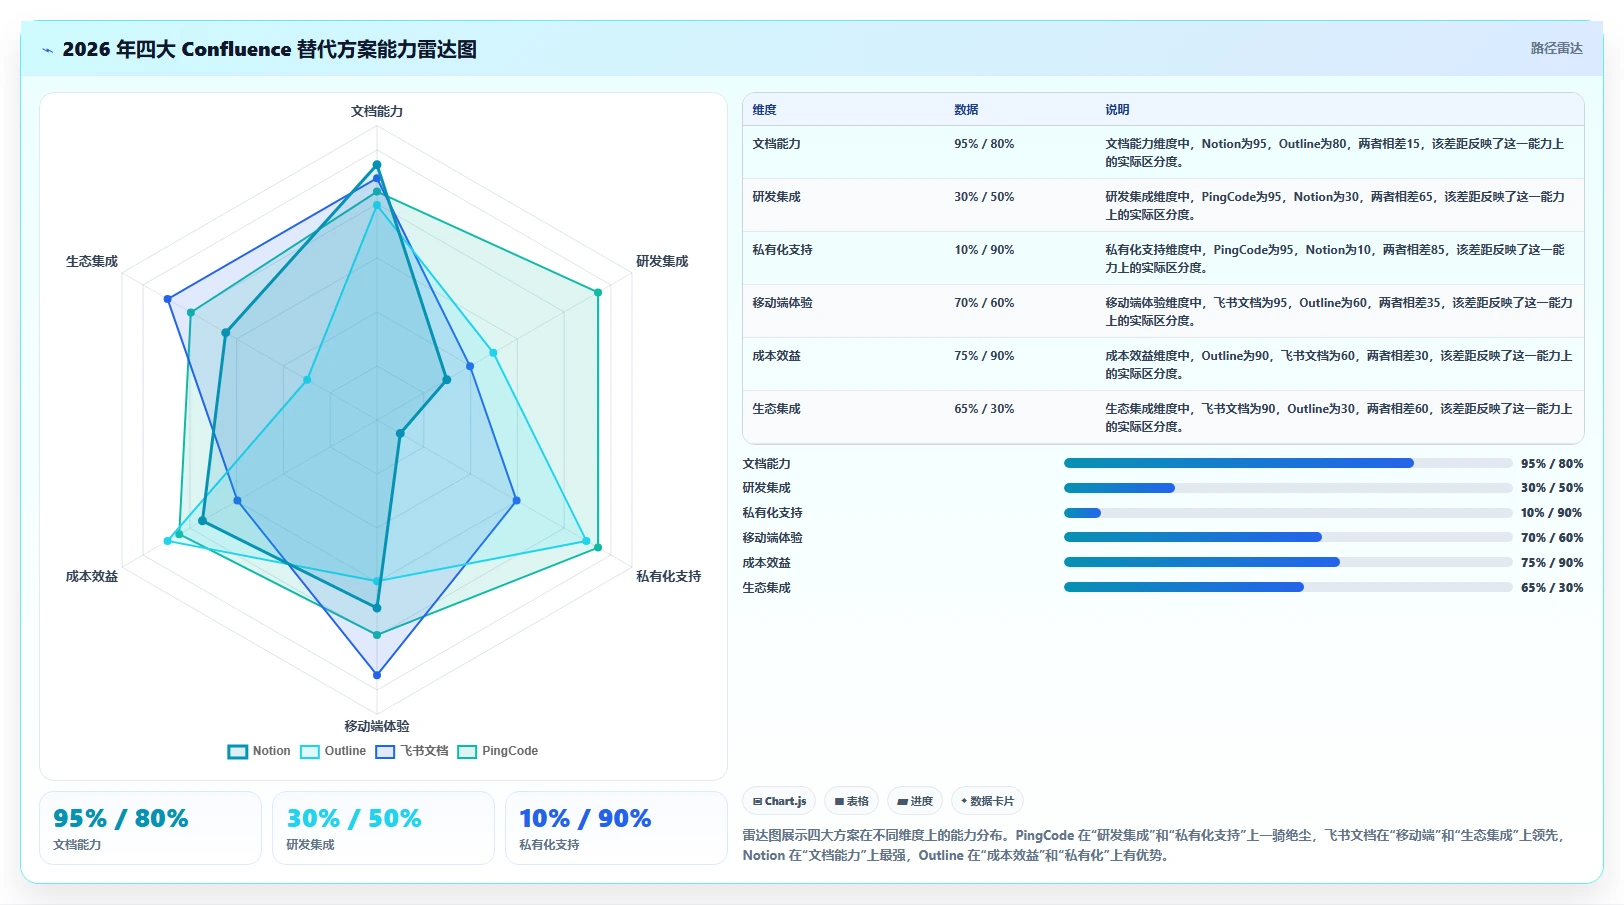
Task: Click table cell 65% / 30%
Action: [x=984, y=409]
